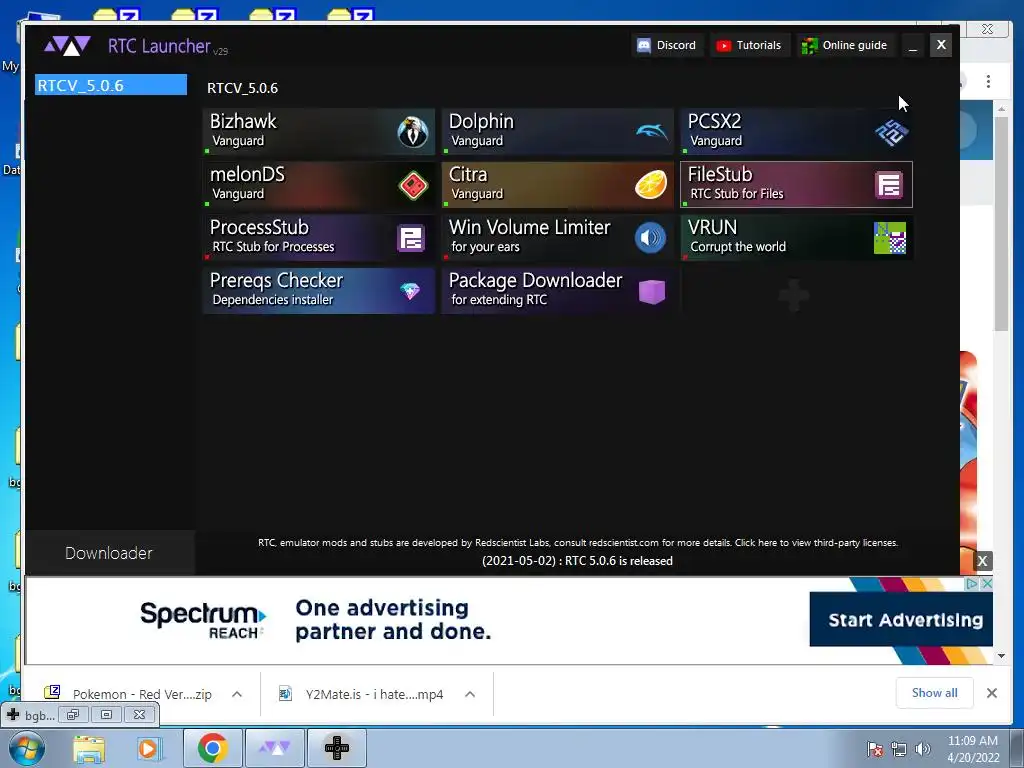Click the Discord icon in header
The height and width of the screenshot is (768, 1024).
point(644,45)
